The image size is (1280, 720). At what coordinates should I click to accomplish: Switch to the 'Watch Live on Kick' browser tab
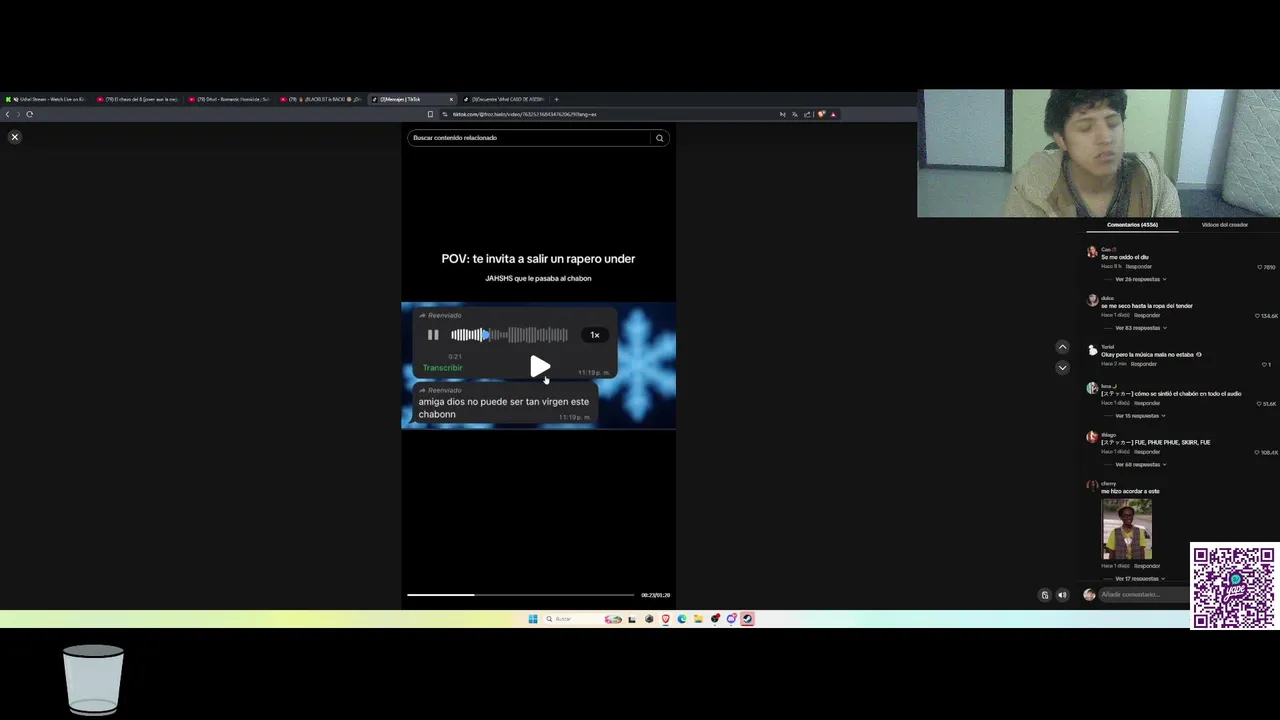48,99
